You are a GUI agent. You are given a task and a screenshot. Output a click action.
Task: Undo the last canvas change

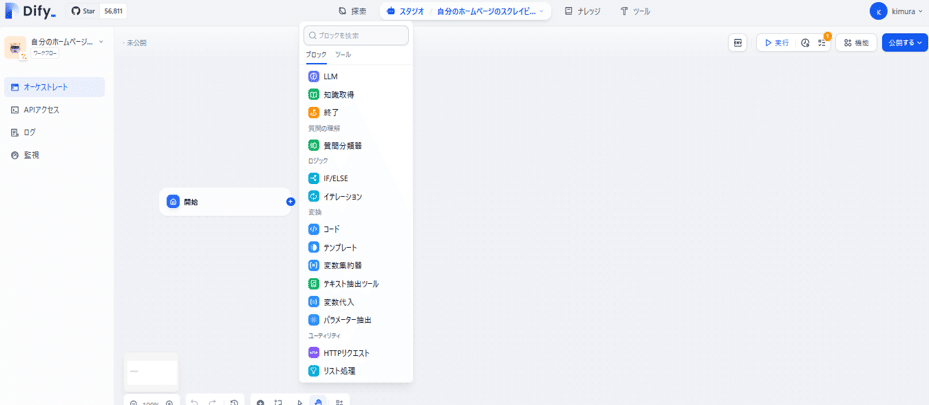click(x=194, y=403)
